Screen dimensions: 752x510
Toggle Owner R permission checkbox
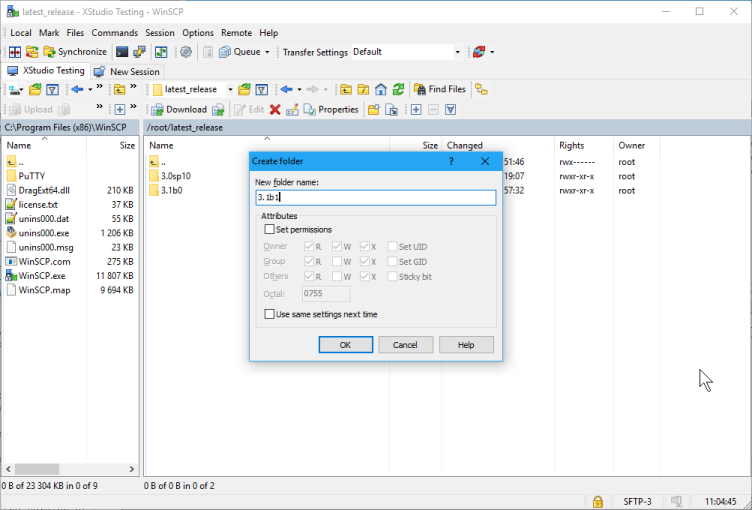(309, 247)
